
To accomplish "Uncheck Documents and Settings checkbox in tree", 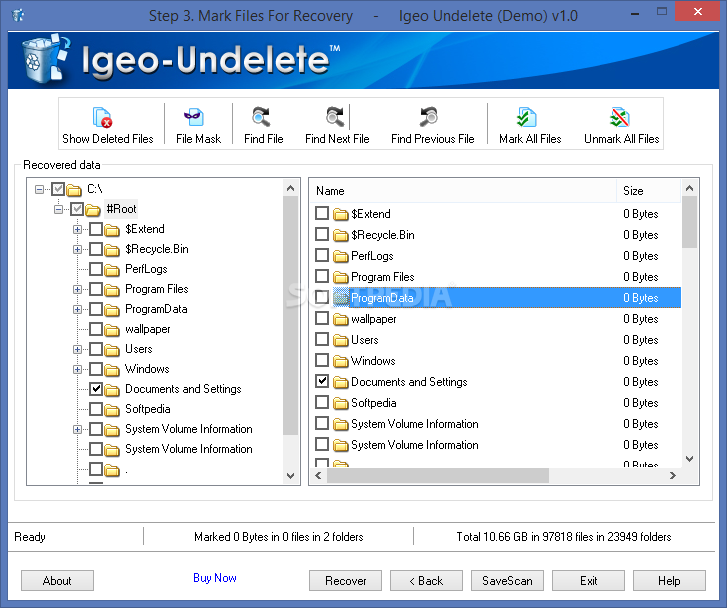I will coord(96,389).
